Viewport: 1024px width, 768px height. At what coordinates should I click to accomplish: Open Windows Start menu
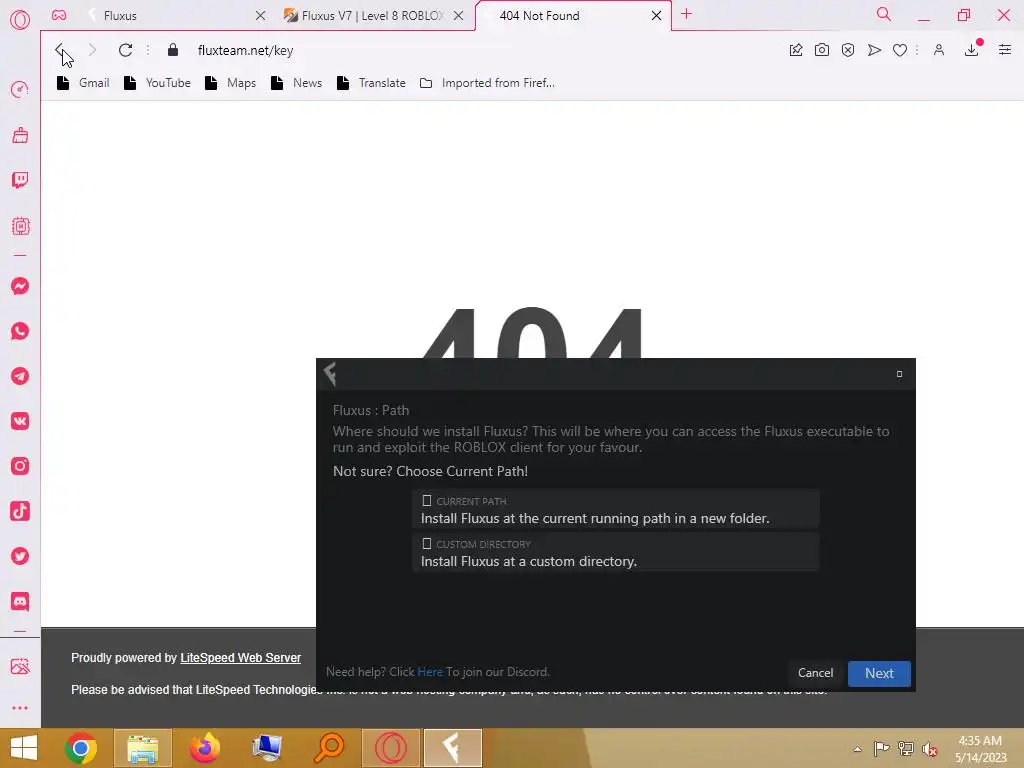24,748
